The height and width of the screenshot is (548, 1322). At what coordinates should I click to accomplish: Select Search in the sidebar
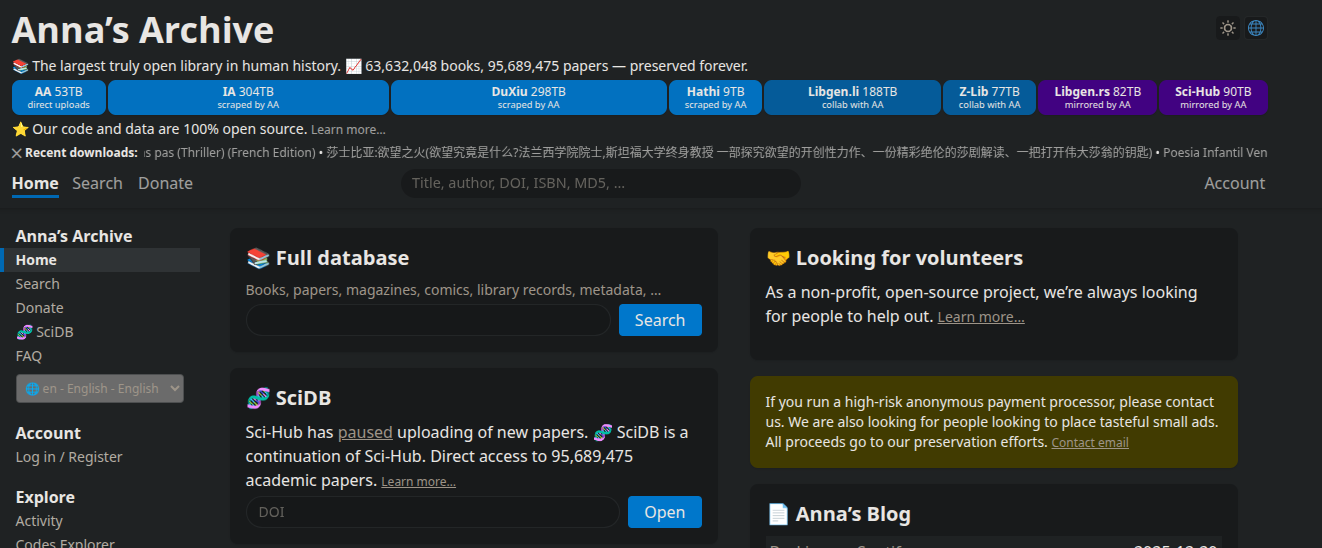pos(38,284)
